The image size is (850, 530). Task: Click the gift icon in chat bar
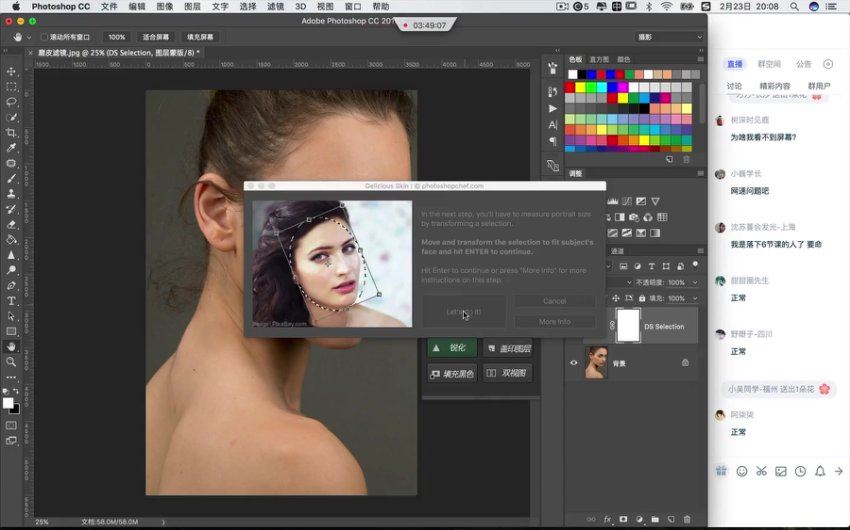pyautogui.click(x=721, y=471)
